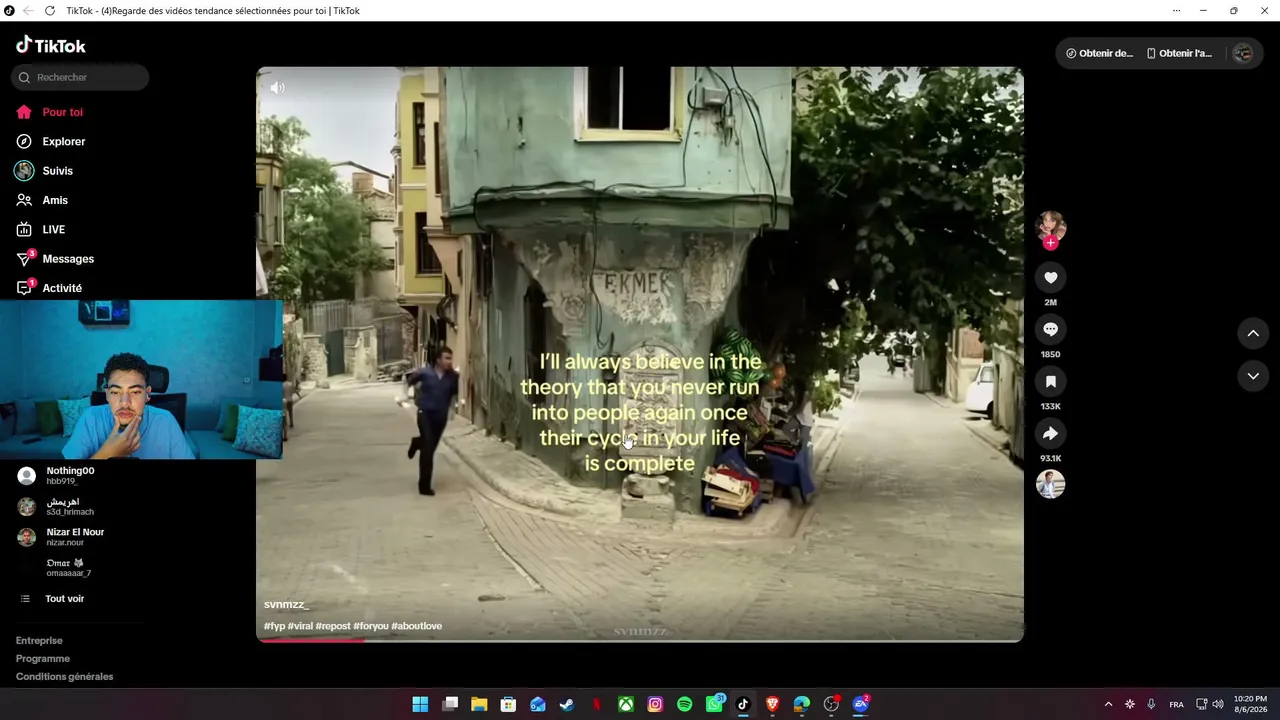Screen dimensions: 1280x720
Task: Reload the page with the refresh icon
Action: click(x=50, y=11)
